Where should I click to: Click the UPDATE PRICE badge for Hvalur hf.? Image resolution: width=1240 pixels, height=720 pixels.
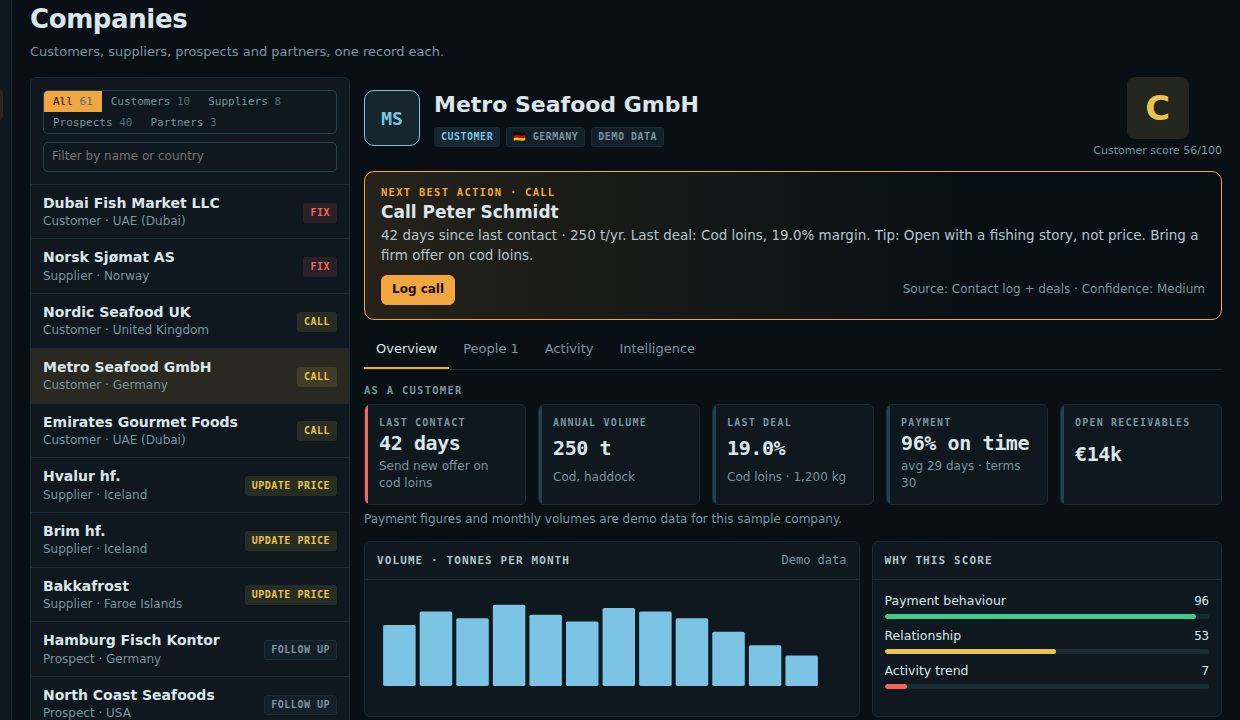point(291,485)
